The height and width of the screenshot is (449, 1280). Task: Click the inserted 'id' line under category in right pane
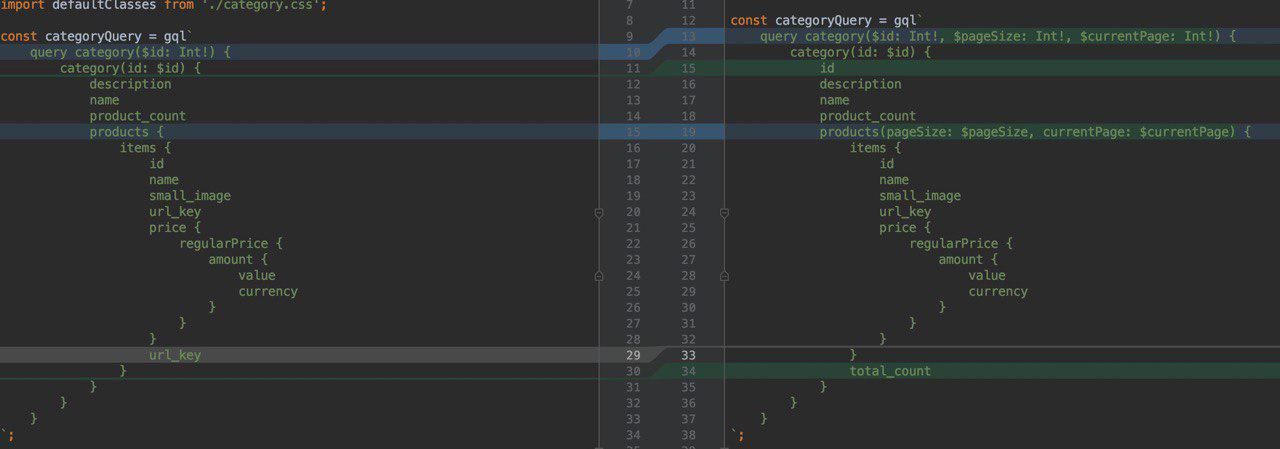(x=827, y=68)
